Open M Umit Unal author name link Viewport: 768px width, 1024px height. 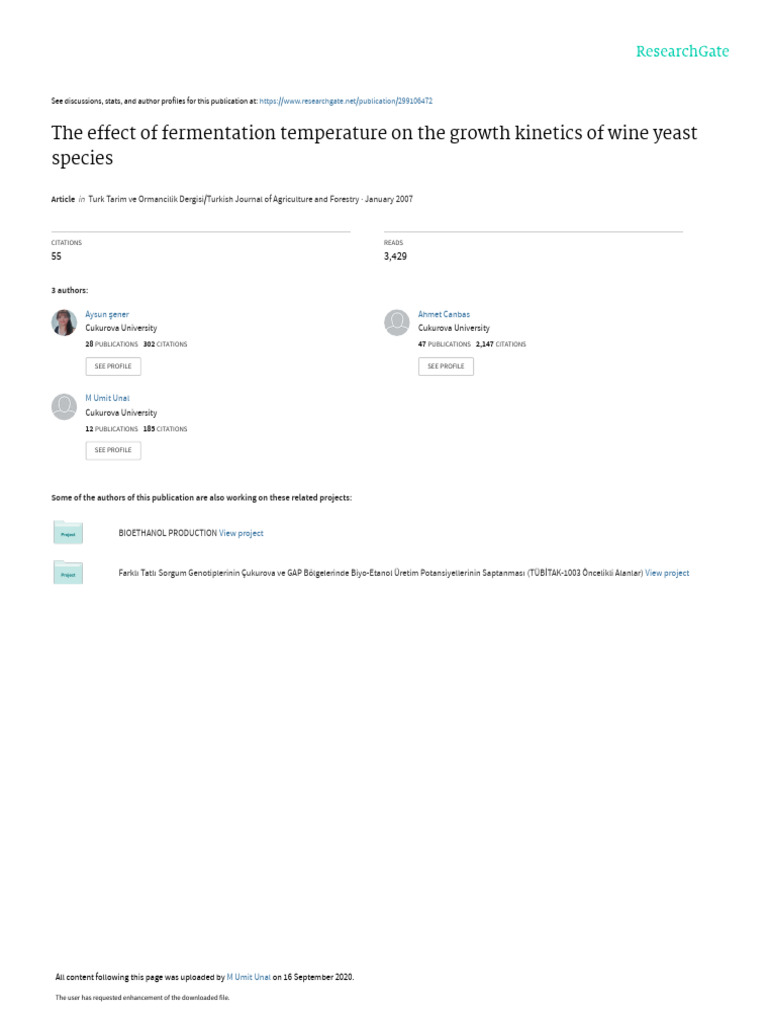click(x=107, y=398)
